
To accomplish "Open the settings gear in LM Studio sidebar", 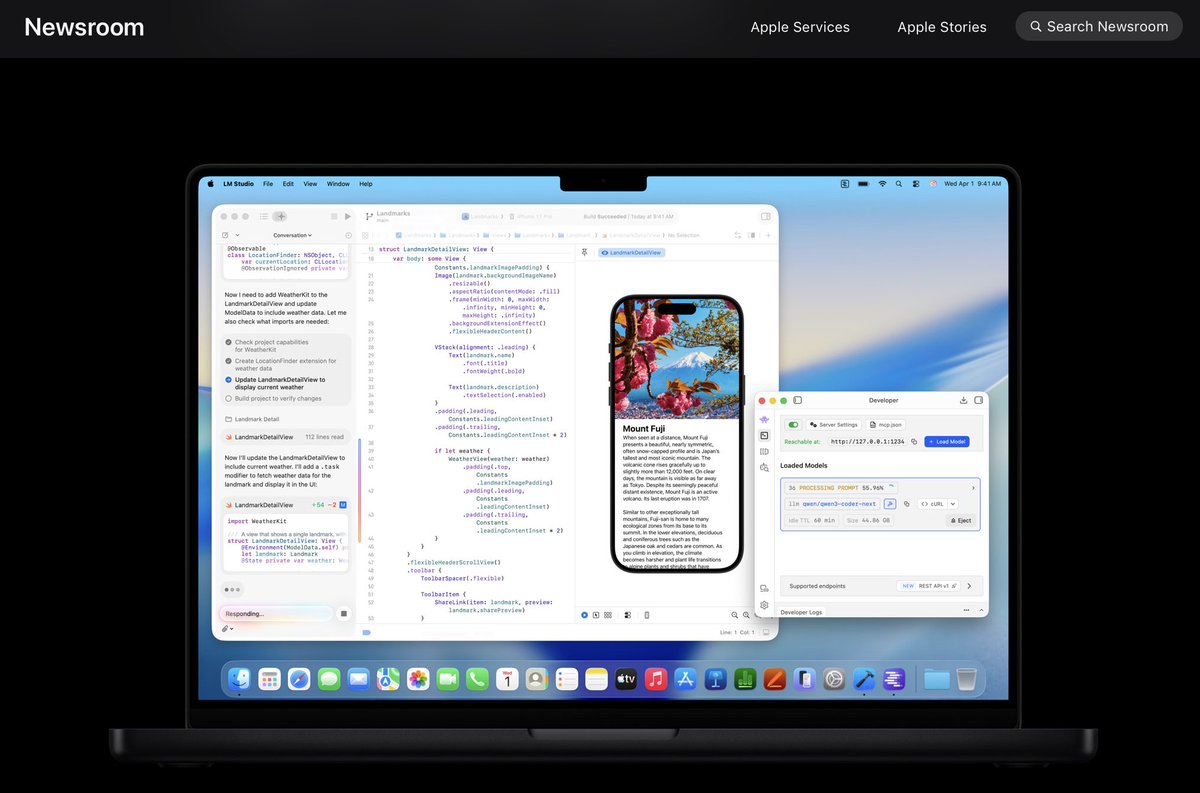I will 764,605.
